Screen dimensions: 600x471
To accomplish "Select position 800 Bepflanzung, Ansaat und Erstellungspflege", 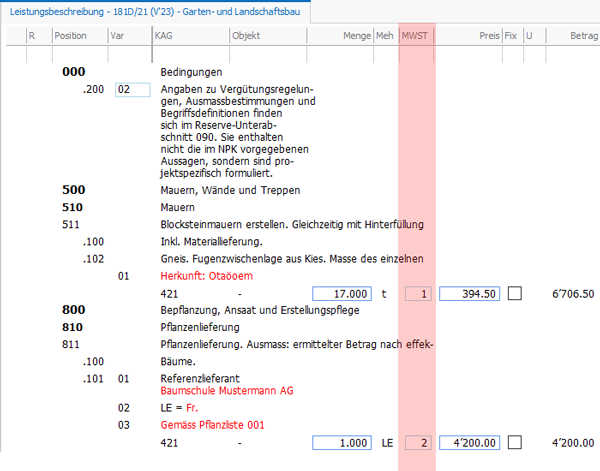I will point(210,310).
